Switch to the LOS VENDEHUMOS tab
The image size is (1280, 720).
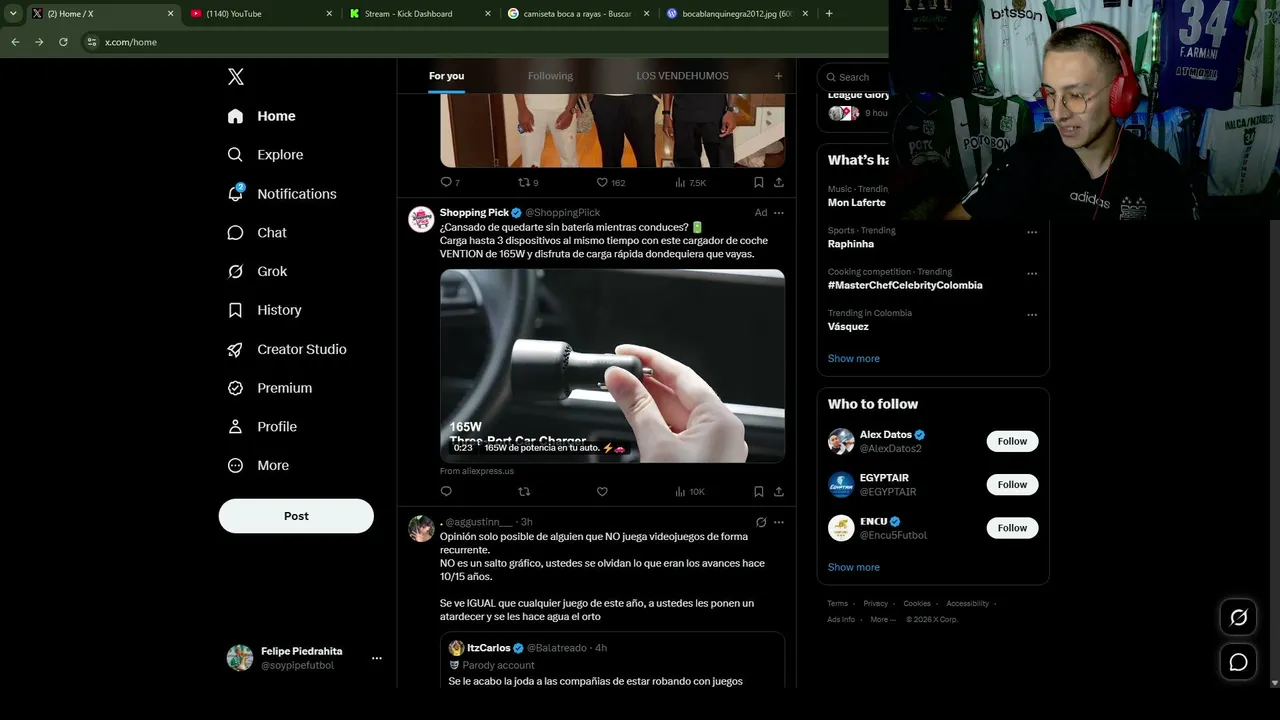682,76
